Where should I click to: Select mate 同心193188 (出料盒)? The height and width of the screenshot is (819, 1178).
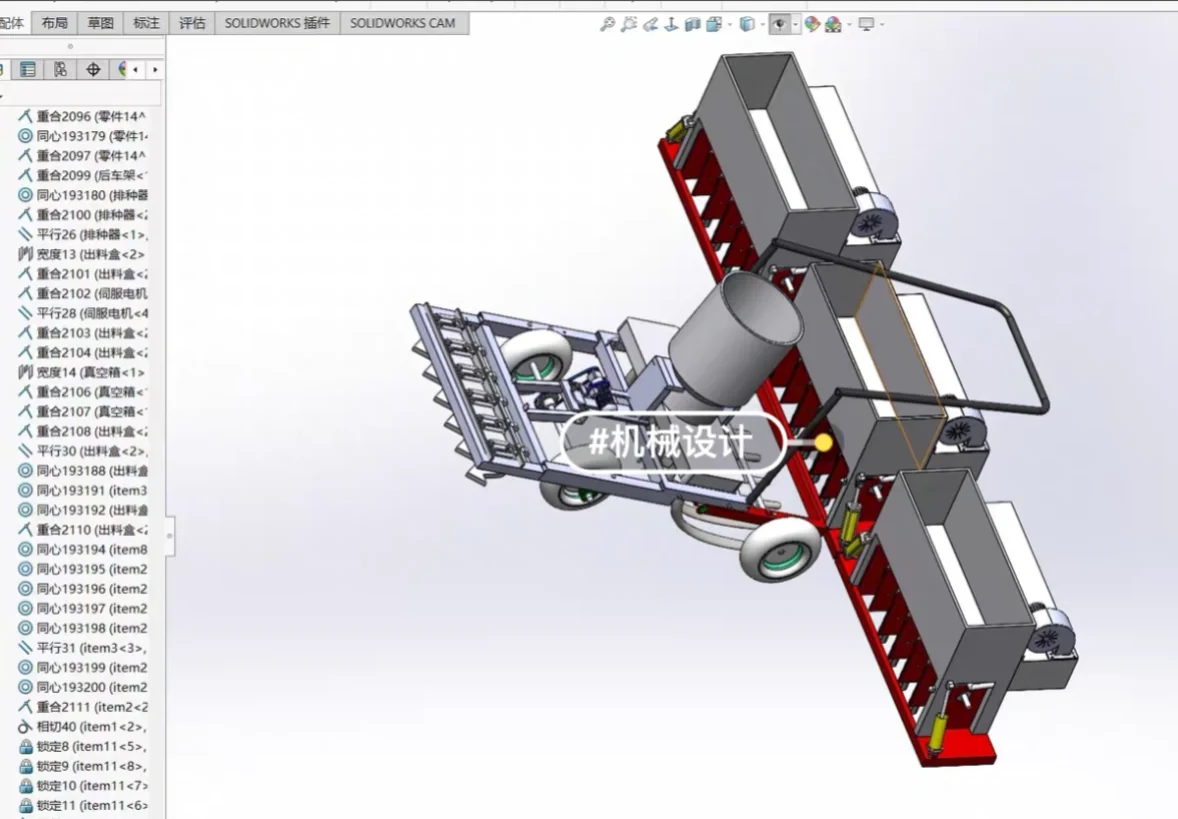pyautogui.click(x=81, y=471)
